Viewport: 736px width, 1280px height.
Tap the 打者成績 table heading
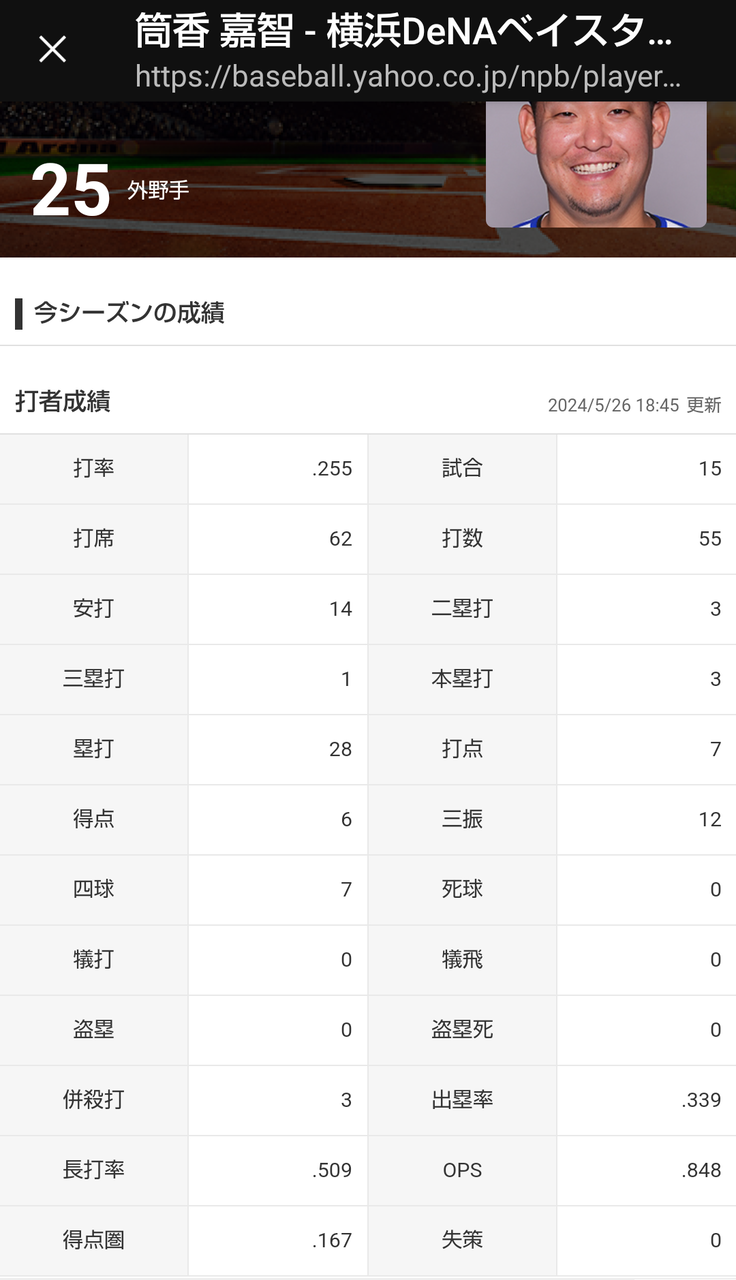point(63,402)
